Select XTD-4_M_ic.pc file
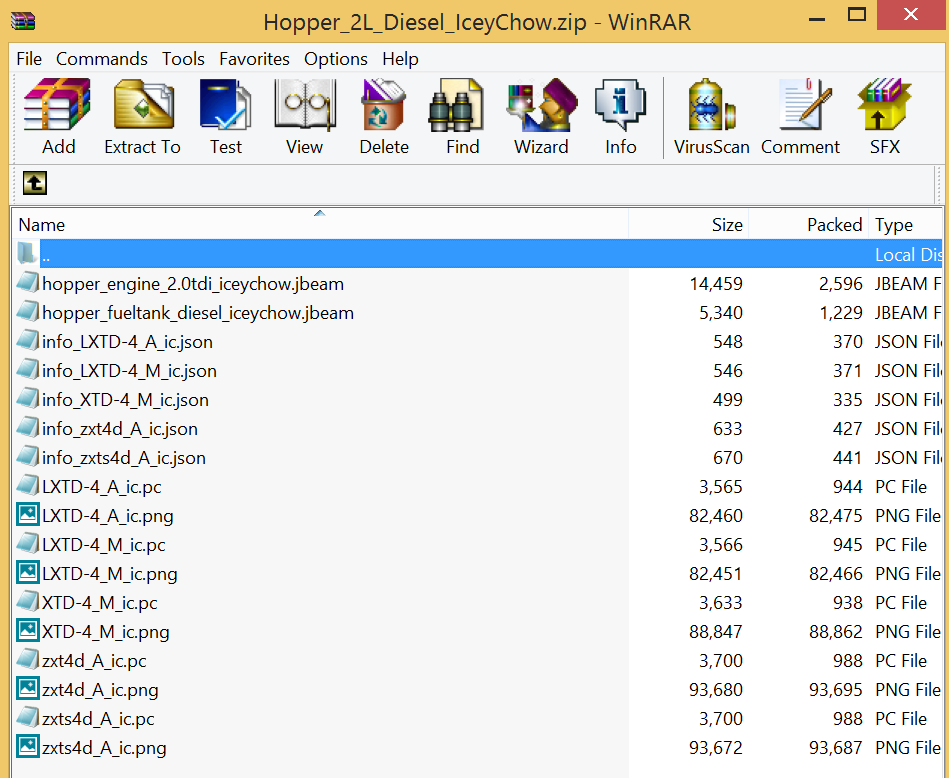 [x=100, y=602]
